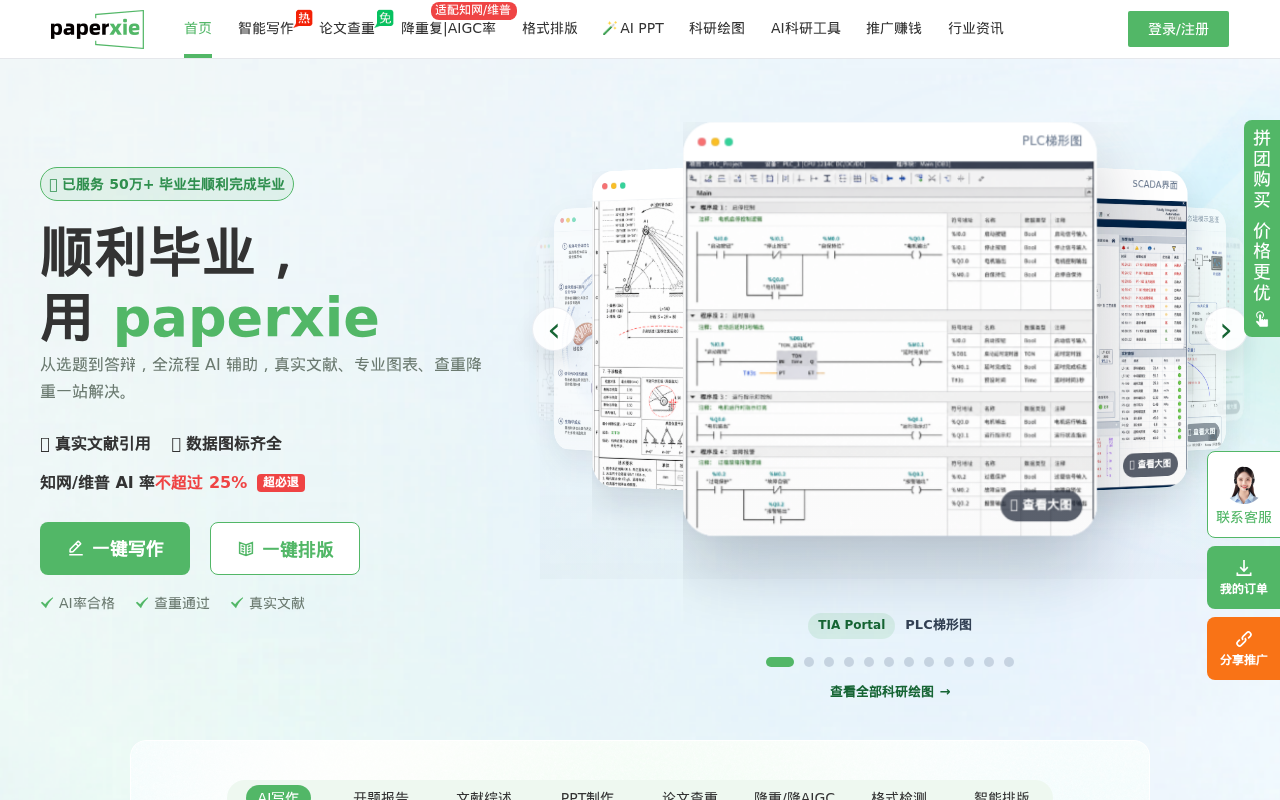Click the pencil icon in 一键写作
The width and height of the screenshot is (1280, 800).
(75, 548)
